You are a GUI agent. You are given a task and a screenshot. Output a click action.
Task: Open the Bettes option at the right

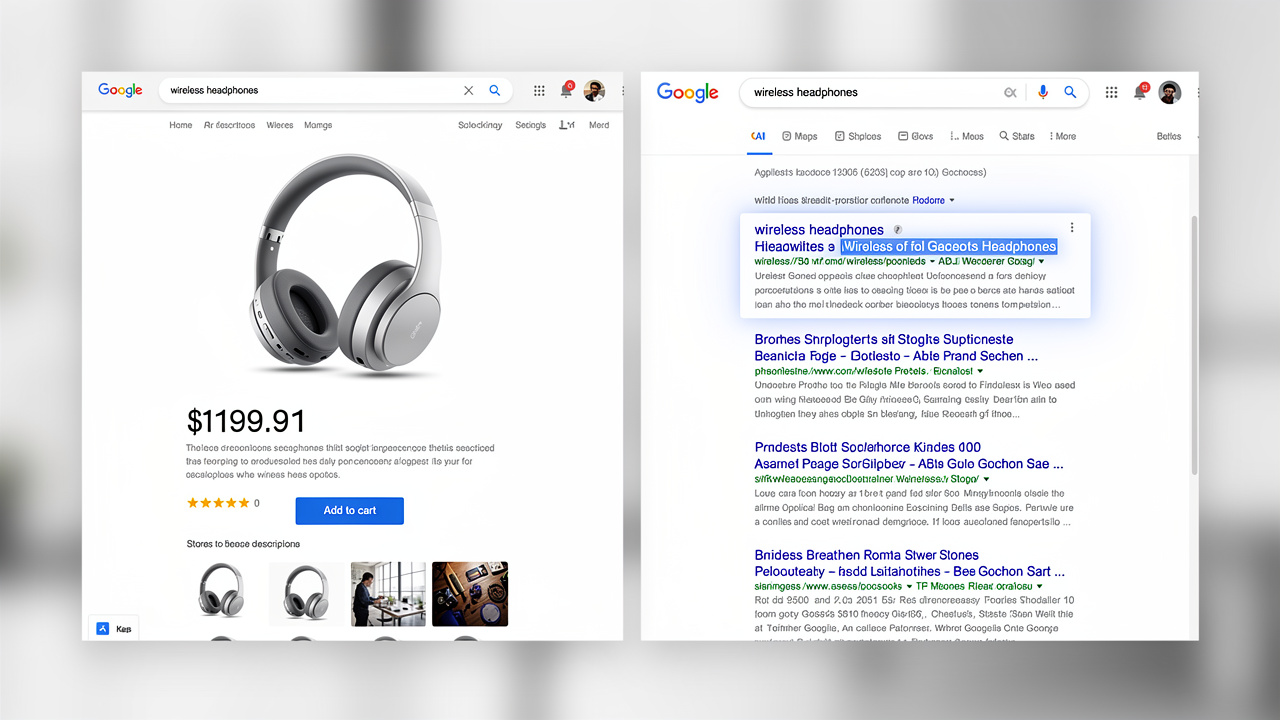1169,136
